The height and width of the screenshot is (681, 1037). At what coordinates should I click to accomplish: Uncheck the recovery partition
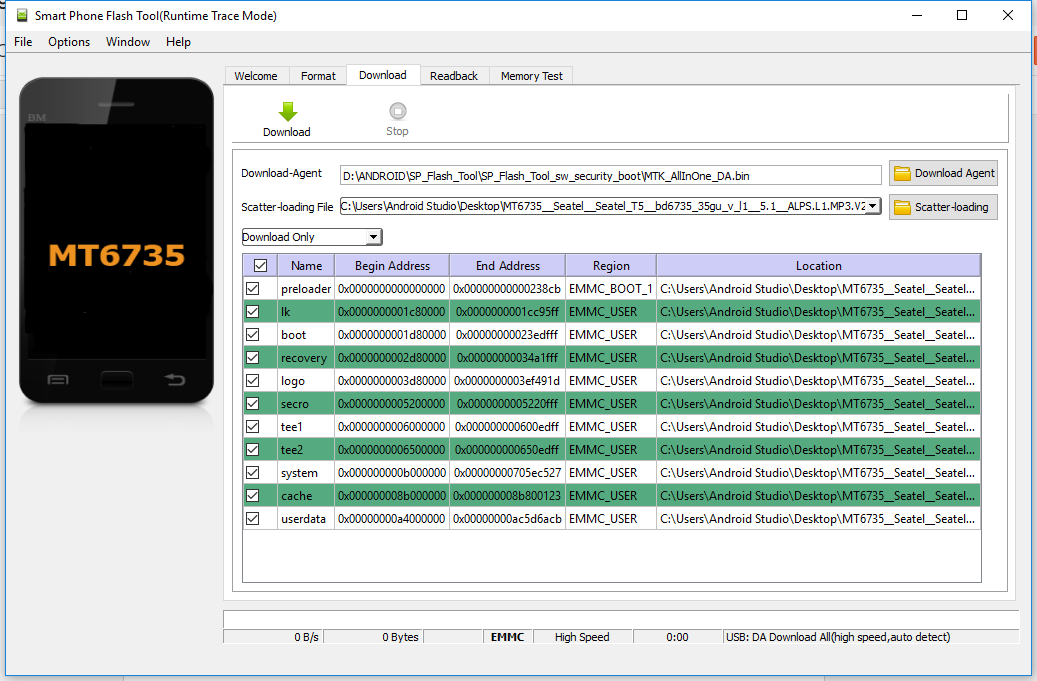(x=251, y=357)
